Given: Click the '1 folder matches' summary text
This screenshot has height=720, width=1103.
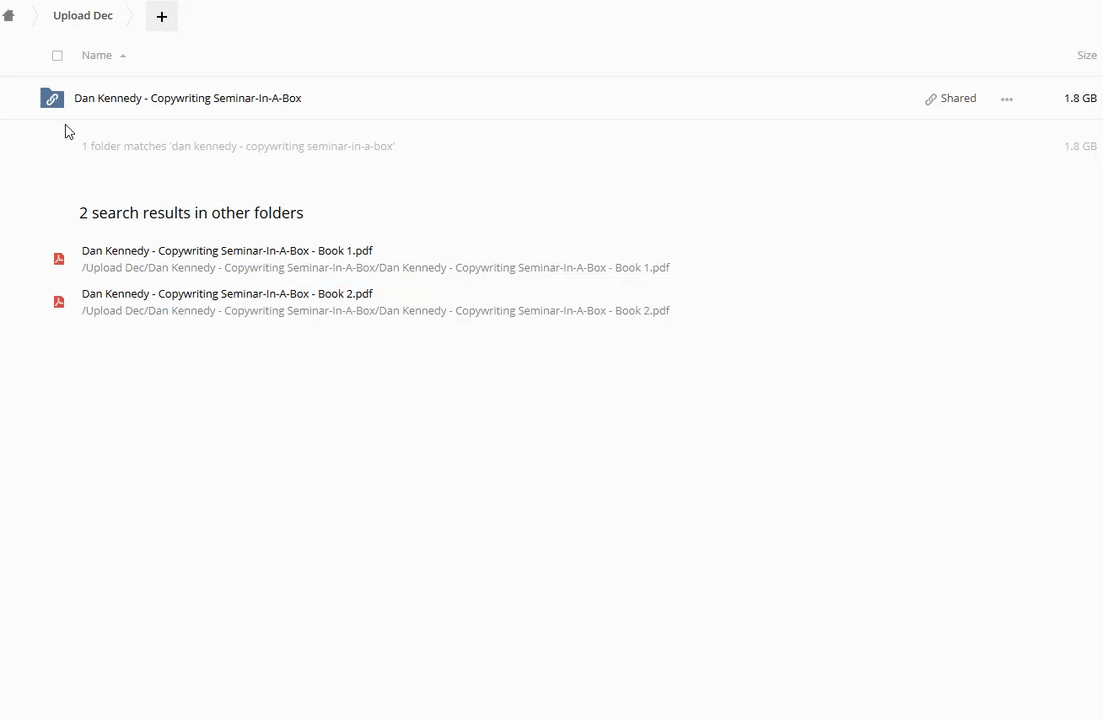Looking at the screenshot, I should (238, 146).
